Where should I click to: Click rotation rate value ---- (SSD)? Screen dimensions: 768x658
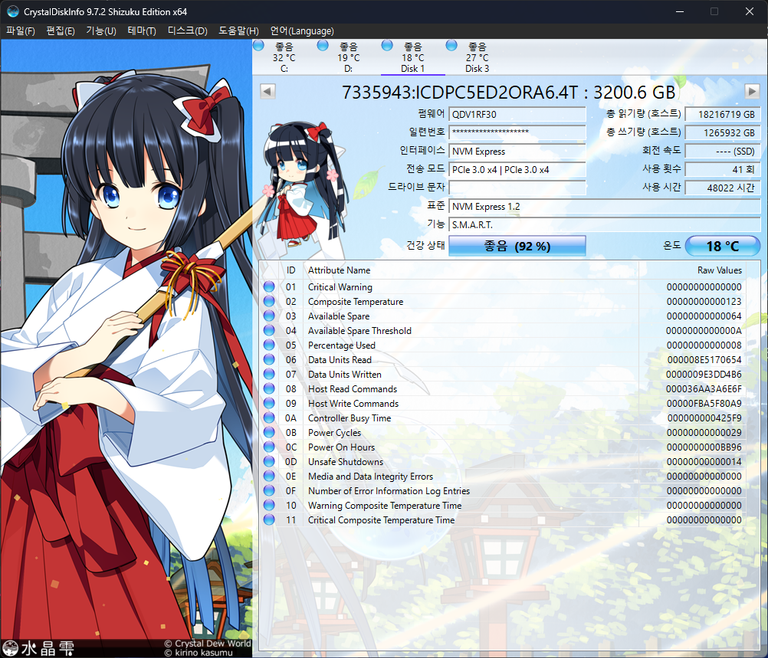(722, 151)
